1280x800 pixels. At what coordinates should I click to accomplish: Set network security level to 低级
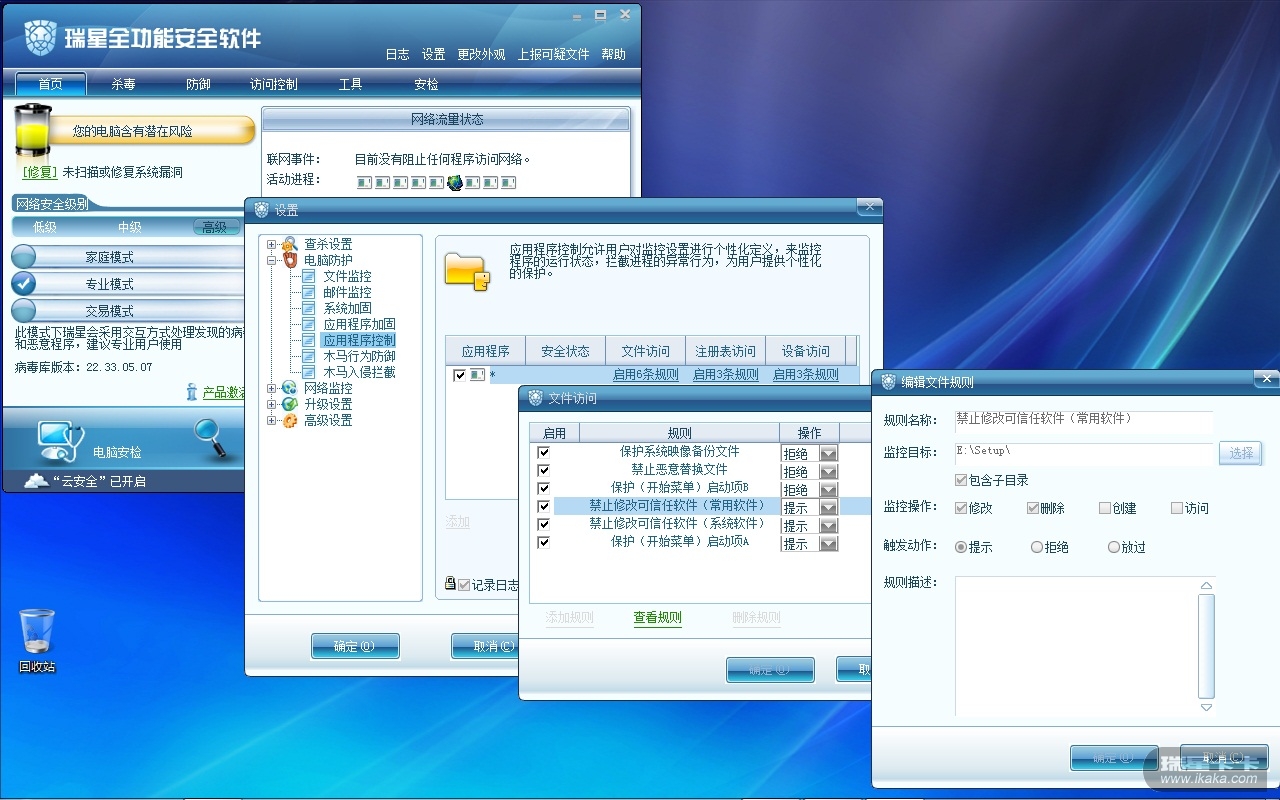point(45,227)
